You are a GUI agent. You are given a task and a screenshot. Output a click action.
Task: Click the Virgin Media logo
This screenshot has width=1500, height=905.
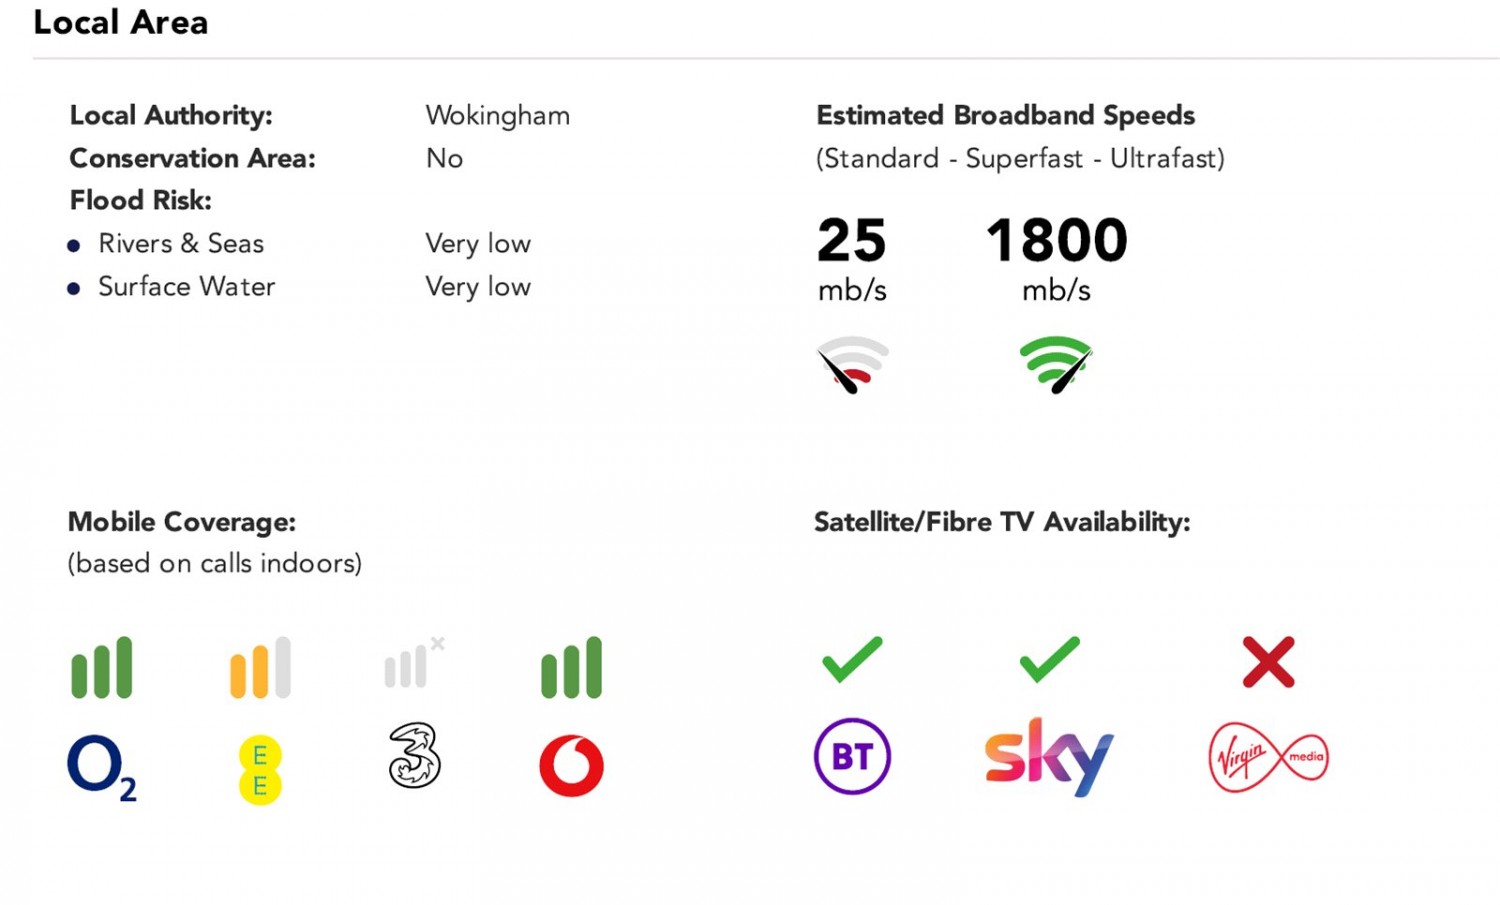pyautogui.click(x=1268, y=757)
